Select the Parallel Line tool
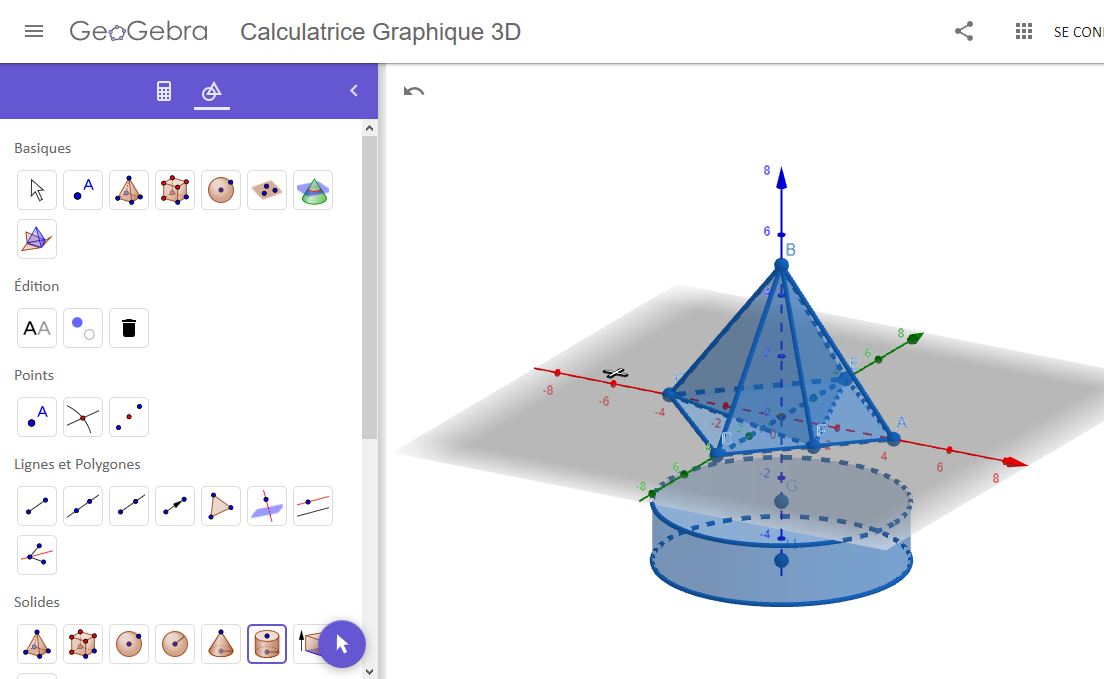Screen dimensions: 1104x679 click(x=313, y=506)
